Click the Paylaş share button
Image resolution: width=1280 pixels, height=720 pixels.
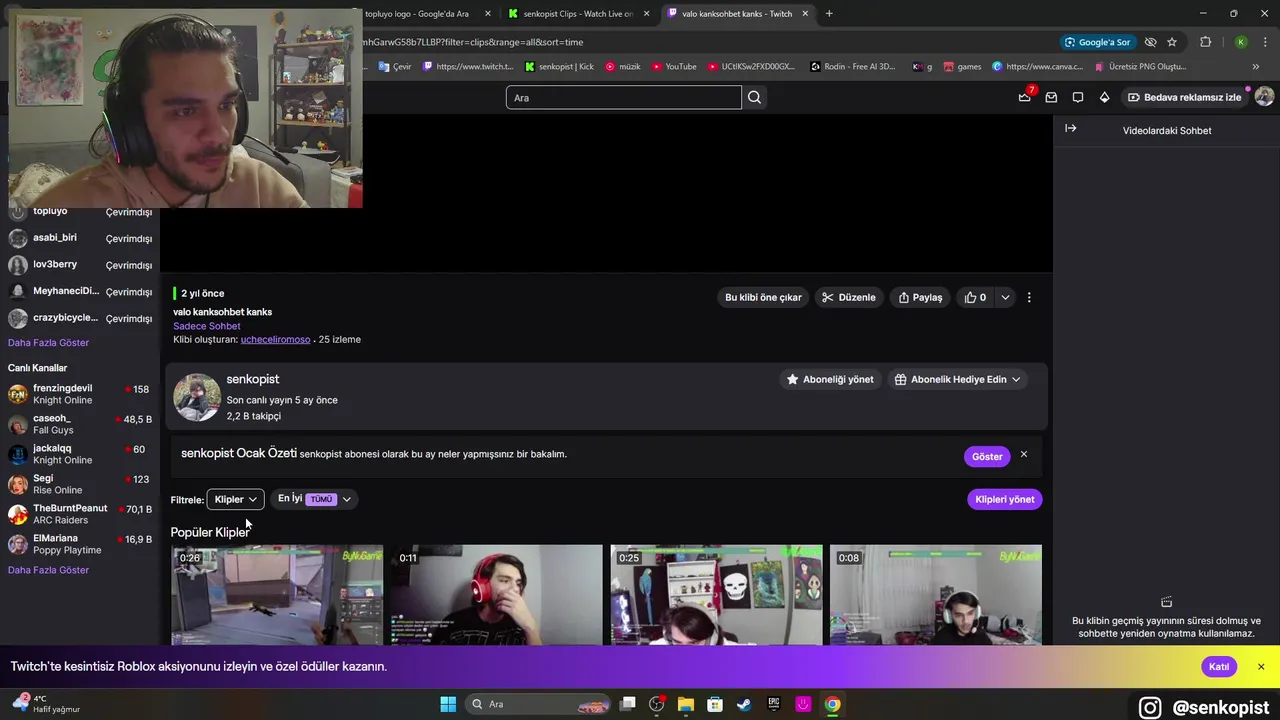point(920,297)
